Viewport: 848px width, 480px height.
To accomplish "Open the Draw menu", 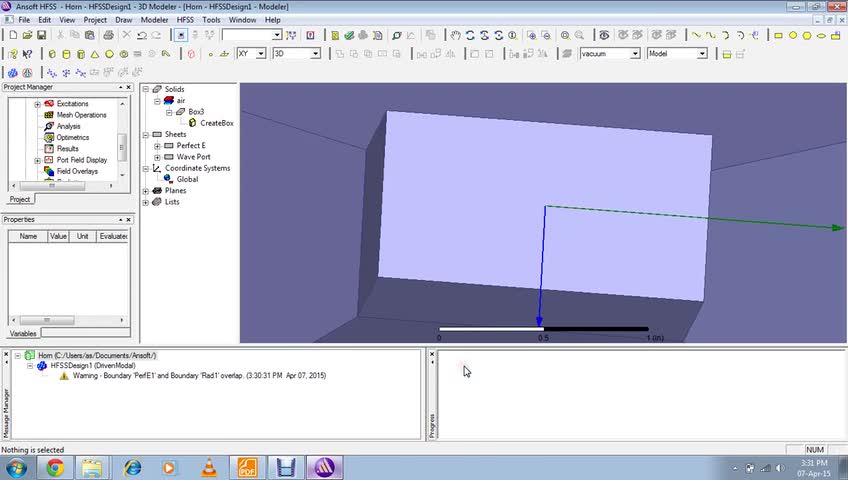I will [123, 20].
